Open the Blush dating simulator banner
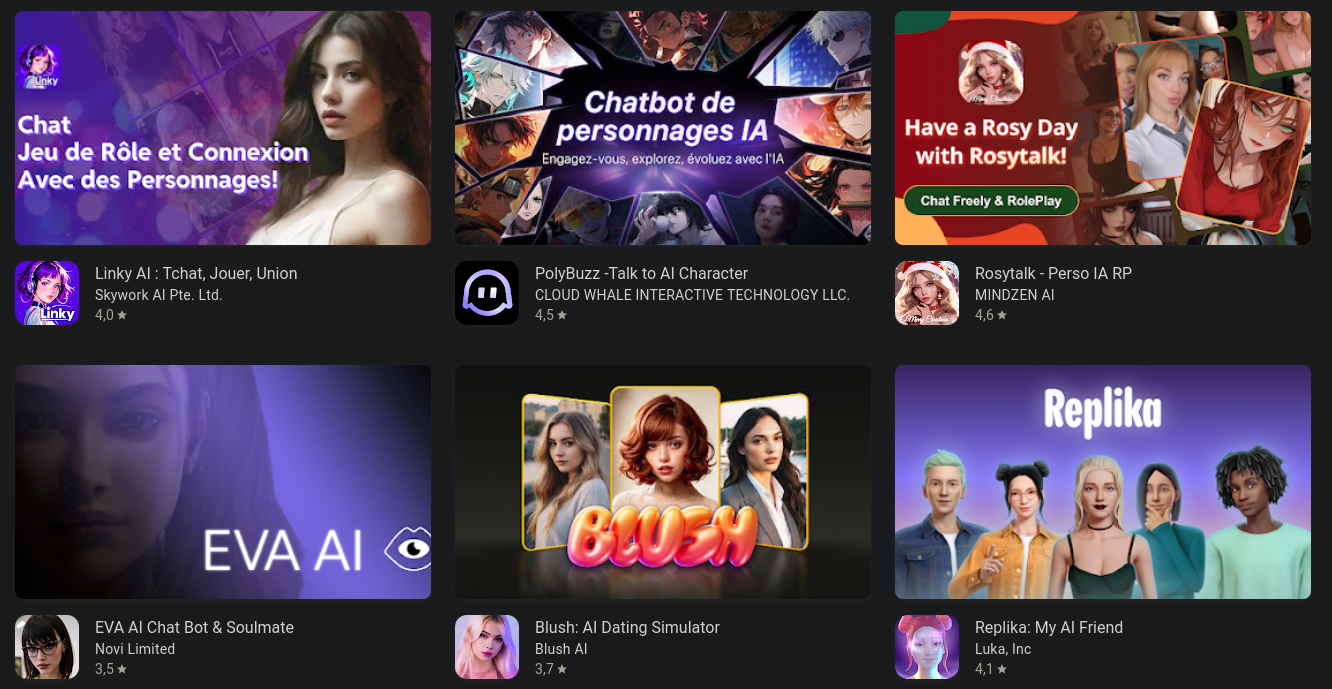Screen dimensions: 1332x689 [x=663, y=482]
